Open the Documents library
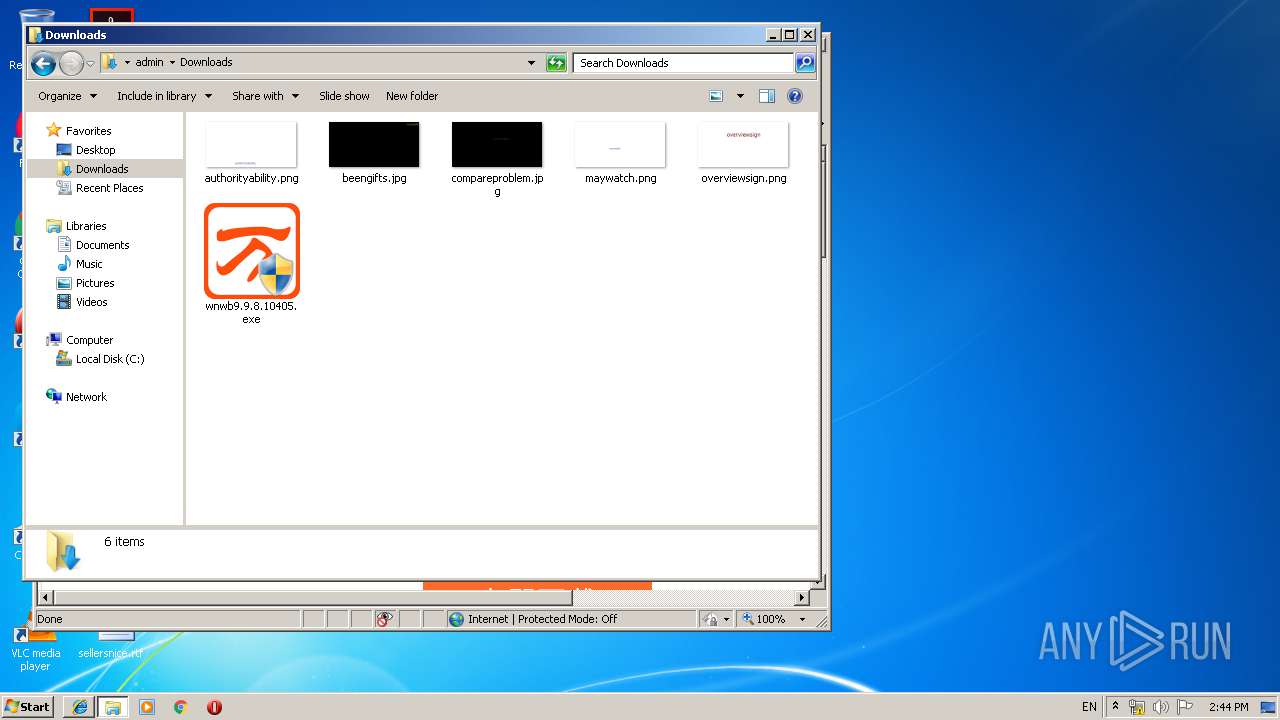 [102, 245]
